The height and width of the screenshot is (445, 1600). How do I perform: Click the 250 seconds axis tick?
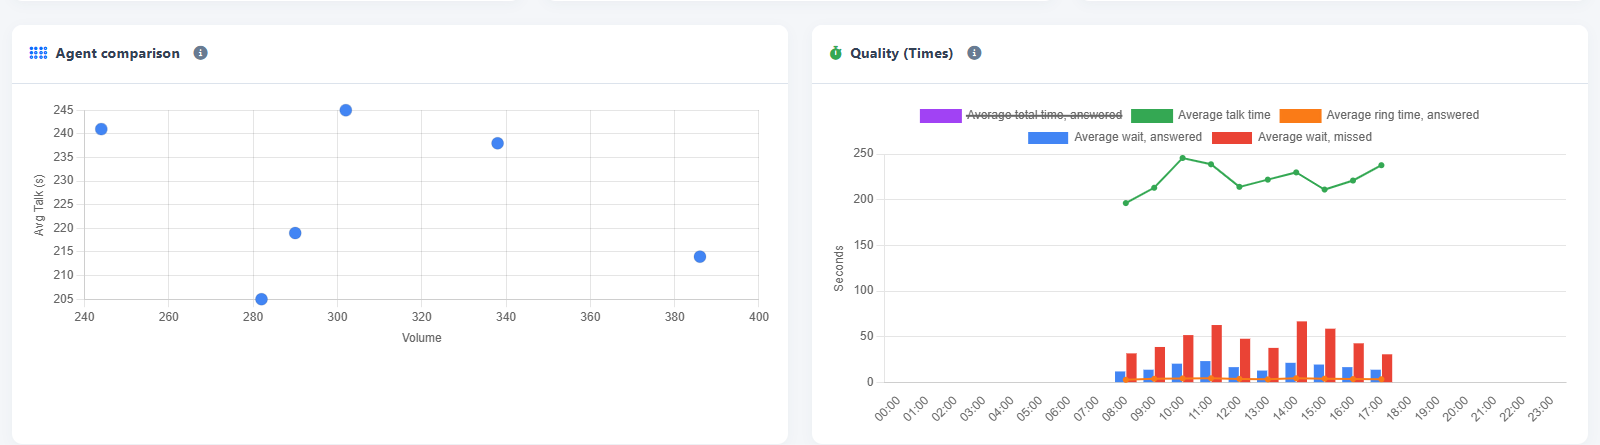(x=863, y=153)
